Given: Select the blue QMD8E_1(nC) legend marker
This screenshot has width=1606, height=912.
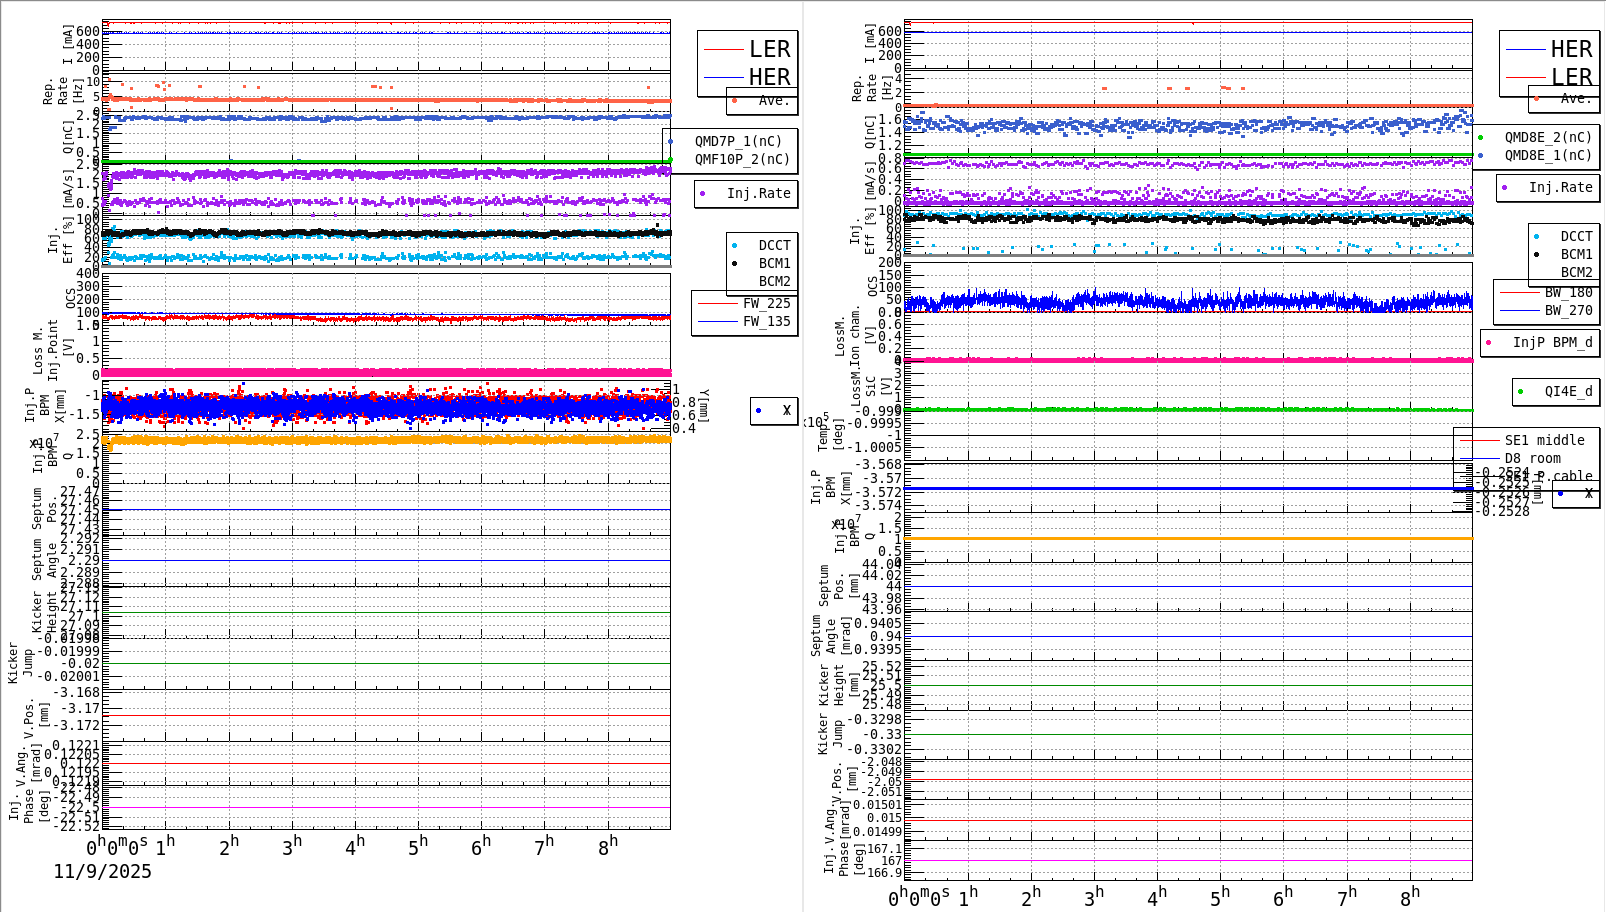Looking at the screenshot, I should [1482, 155].
